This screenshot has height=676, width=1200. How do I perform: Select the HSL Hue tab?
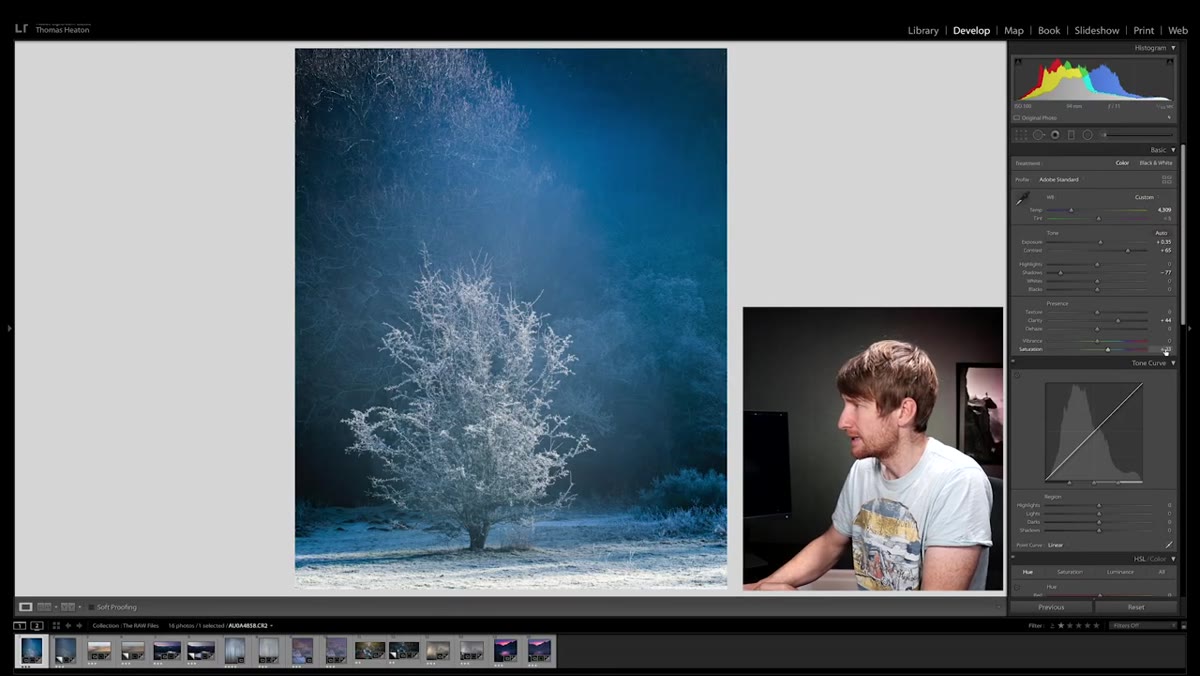pyautogui.click(x=1028, y=572)
